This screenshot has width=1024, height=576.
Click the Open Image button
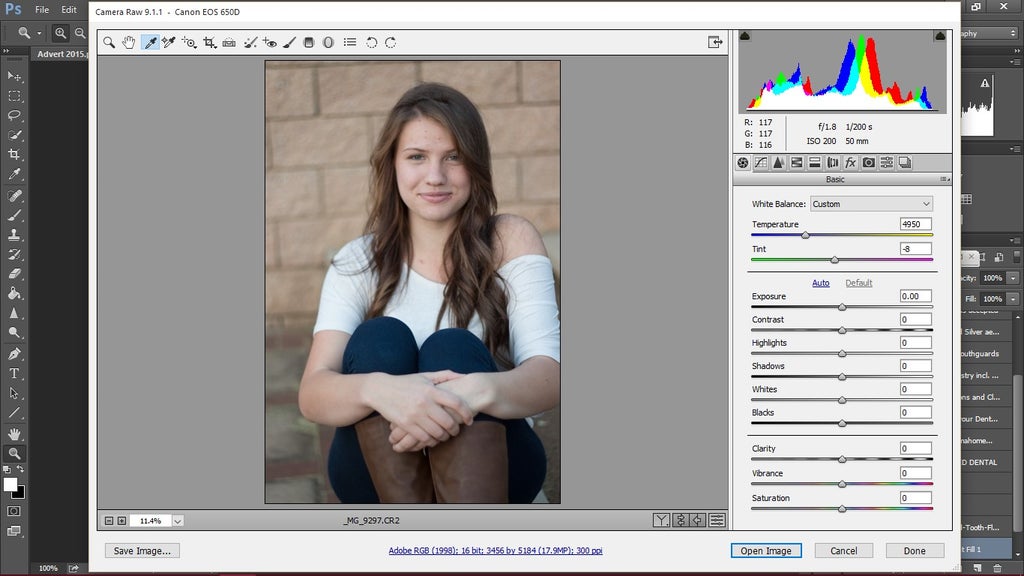tap(765, 551)
